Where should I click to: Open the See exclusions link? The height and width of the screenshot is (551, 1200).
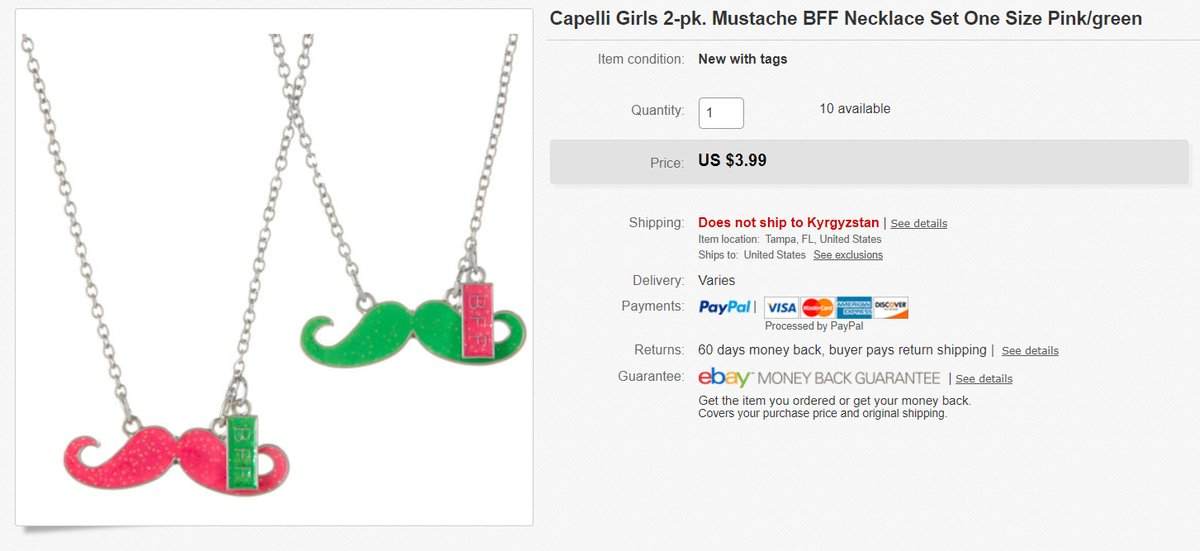(x=848, y=255)
